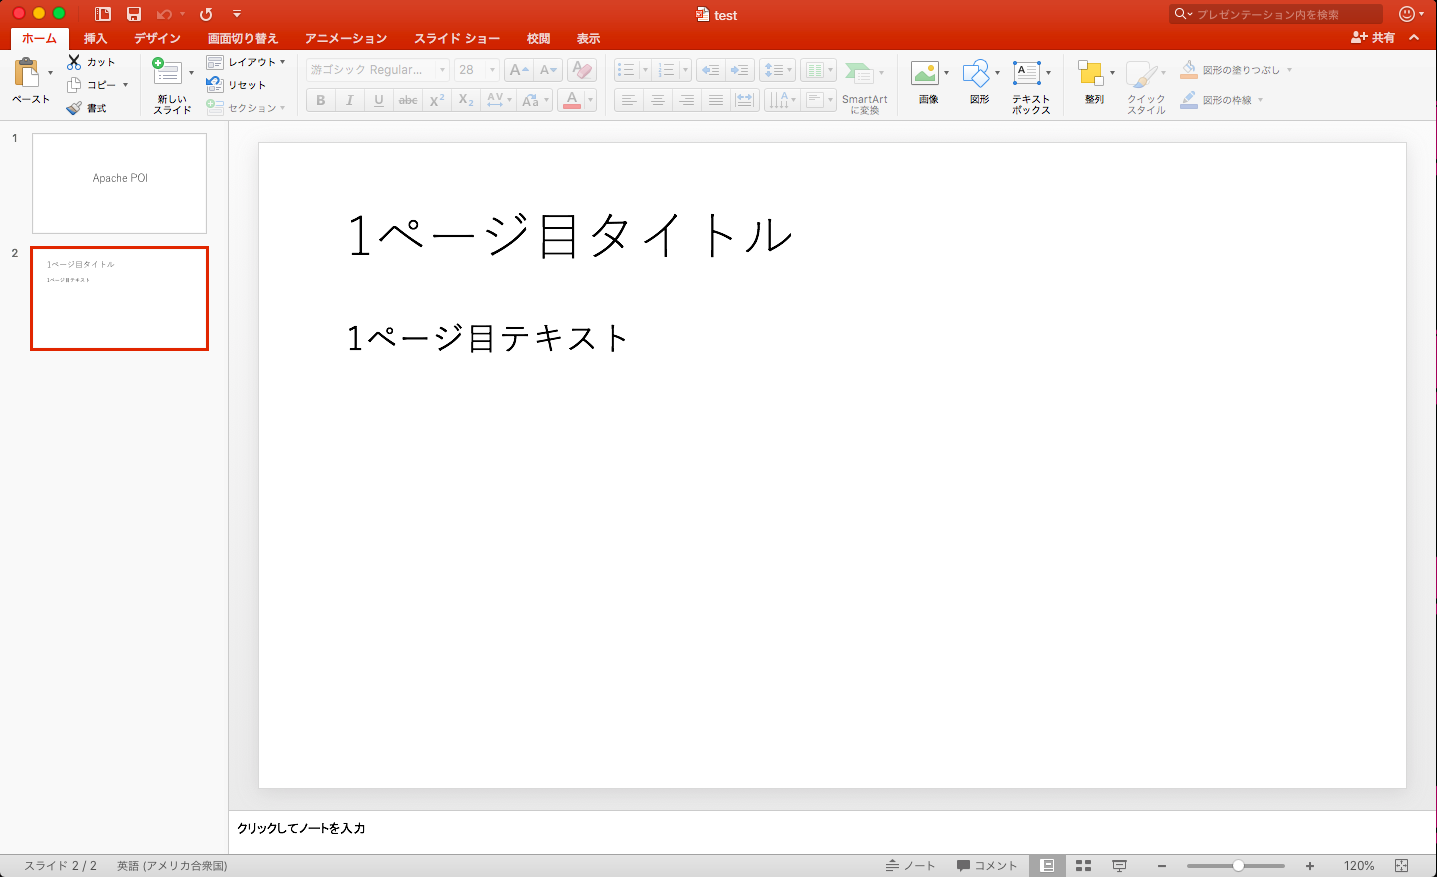Start slideshow from status bar icon
The image size is (1437, 877).
(1120, 866)
